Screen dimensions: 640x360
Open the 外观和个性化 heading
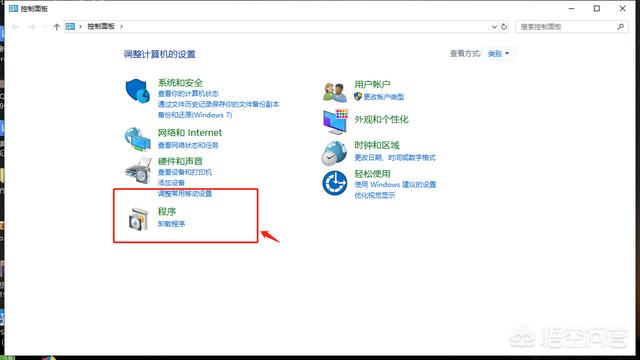tap(381, 120)
